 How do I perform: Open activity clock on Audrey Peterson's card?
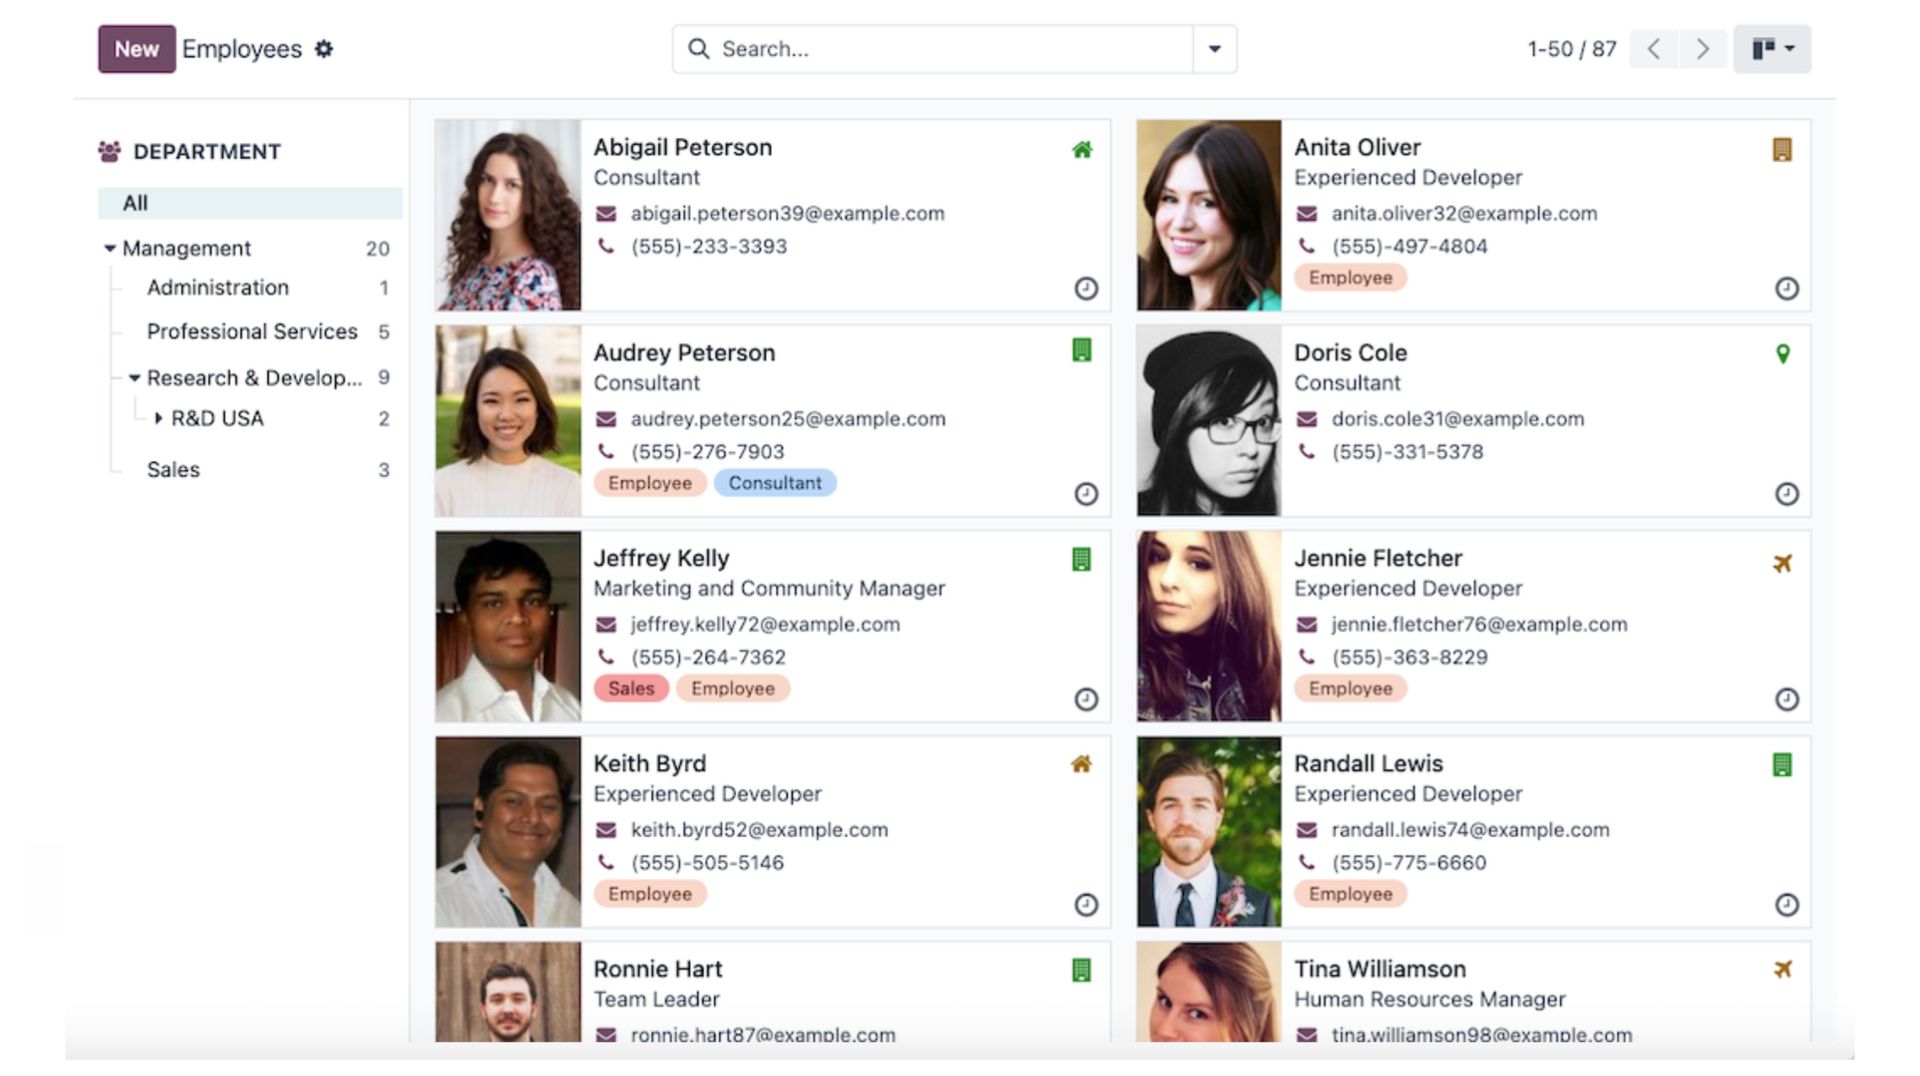click(1085, 494)
